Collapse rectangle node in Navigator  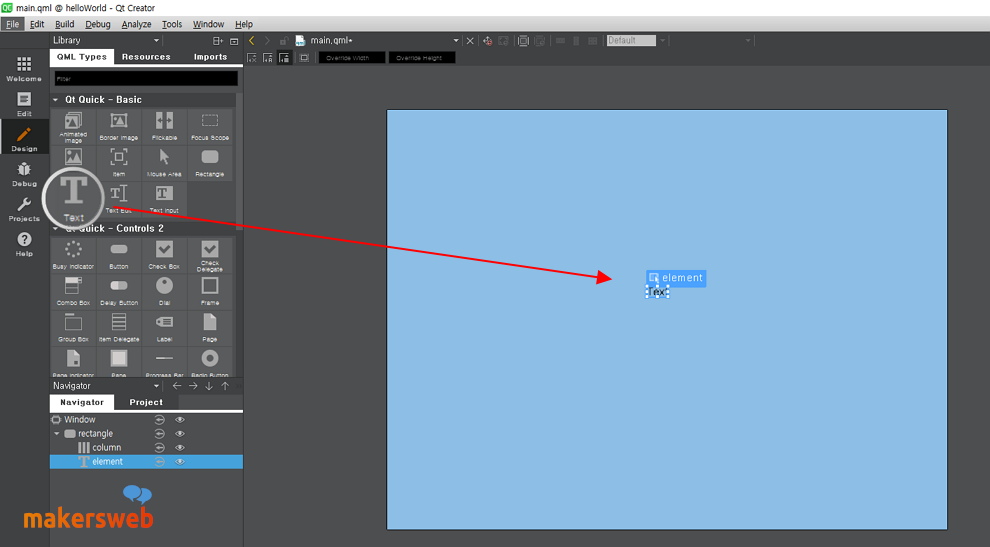coord(57,433)
